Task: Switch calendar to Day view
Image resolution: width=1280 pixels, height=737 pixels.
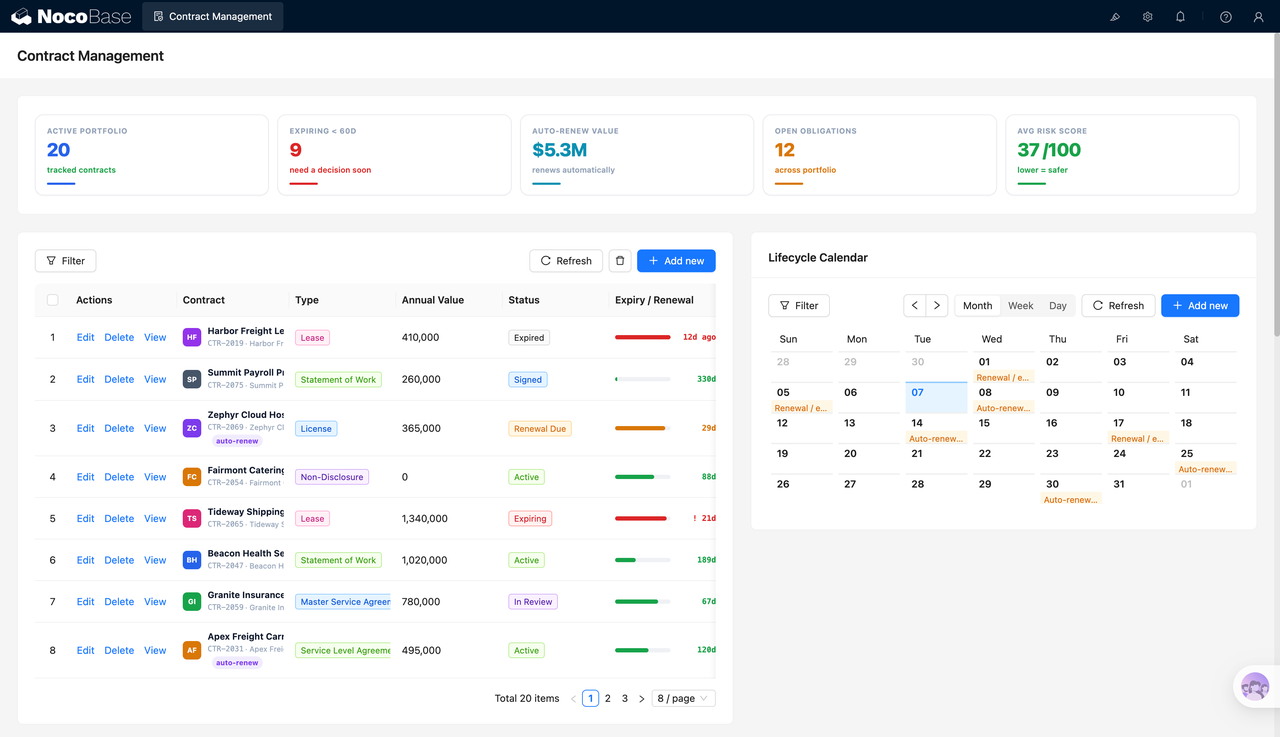Action: (x=1058, y=306)
